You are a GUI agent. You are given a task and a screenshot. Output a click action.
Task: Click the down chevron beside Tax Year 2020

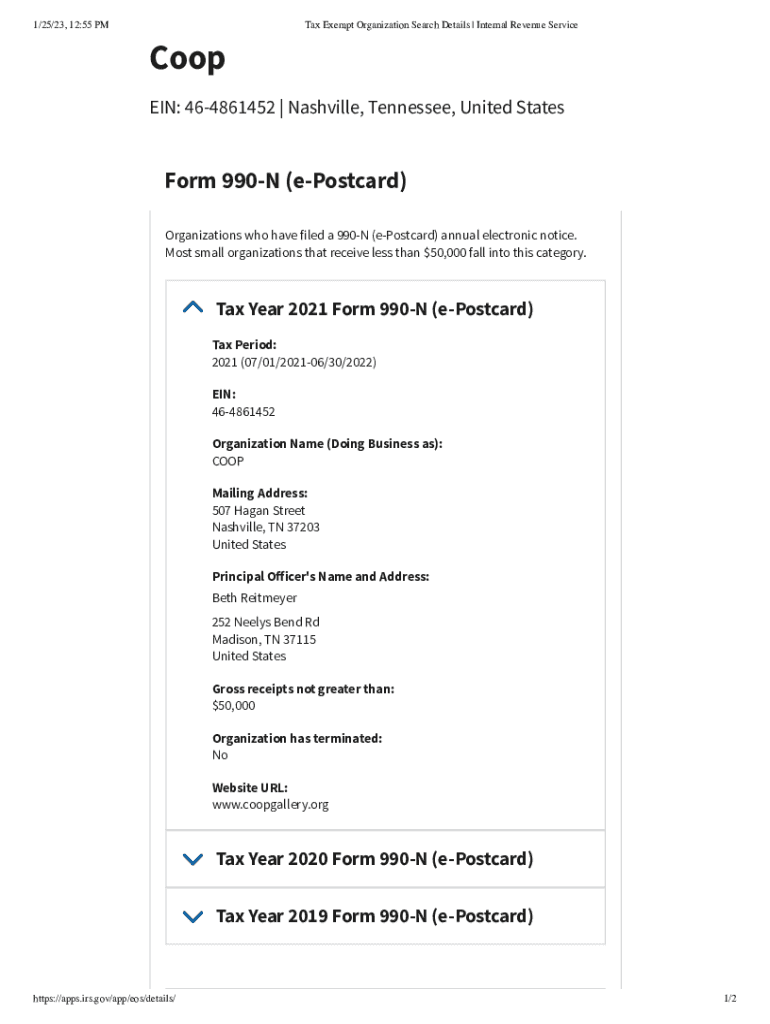pos(193,859)
